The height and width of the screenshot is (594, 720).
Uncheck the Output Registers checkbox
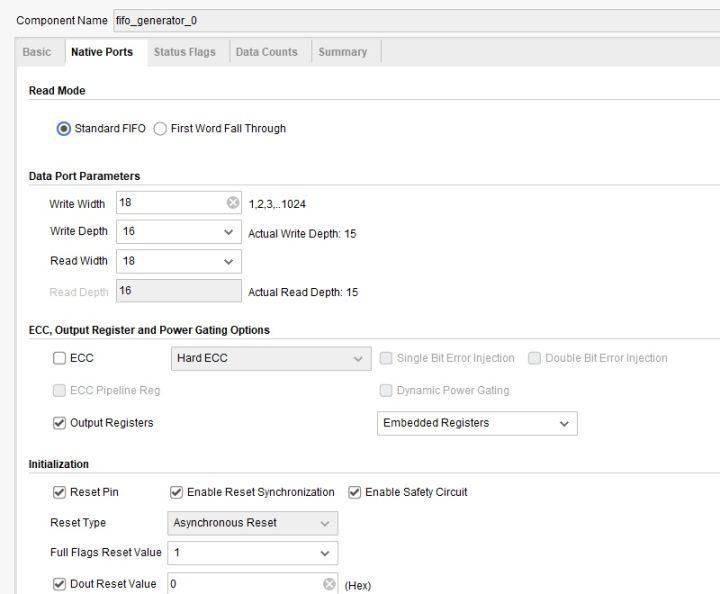[60, 423]
